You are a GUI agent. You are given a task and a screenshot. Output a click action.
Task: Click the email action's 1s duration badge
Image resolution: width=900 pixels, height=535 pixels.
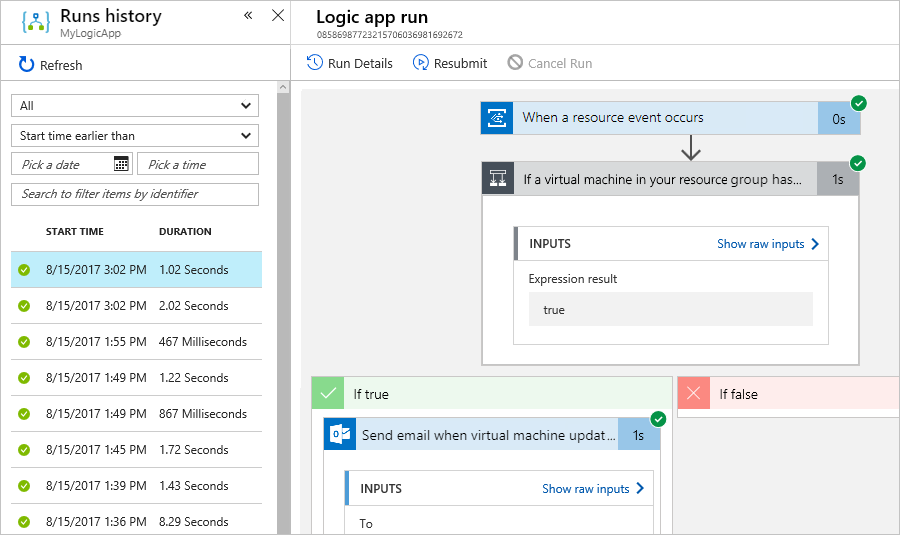pos(639,435)
